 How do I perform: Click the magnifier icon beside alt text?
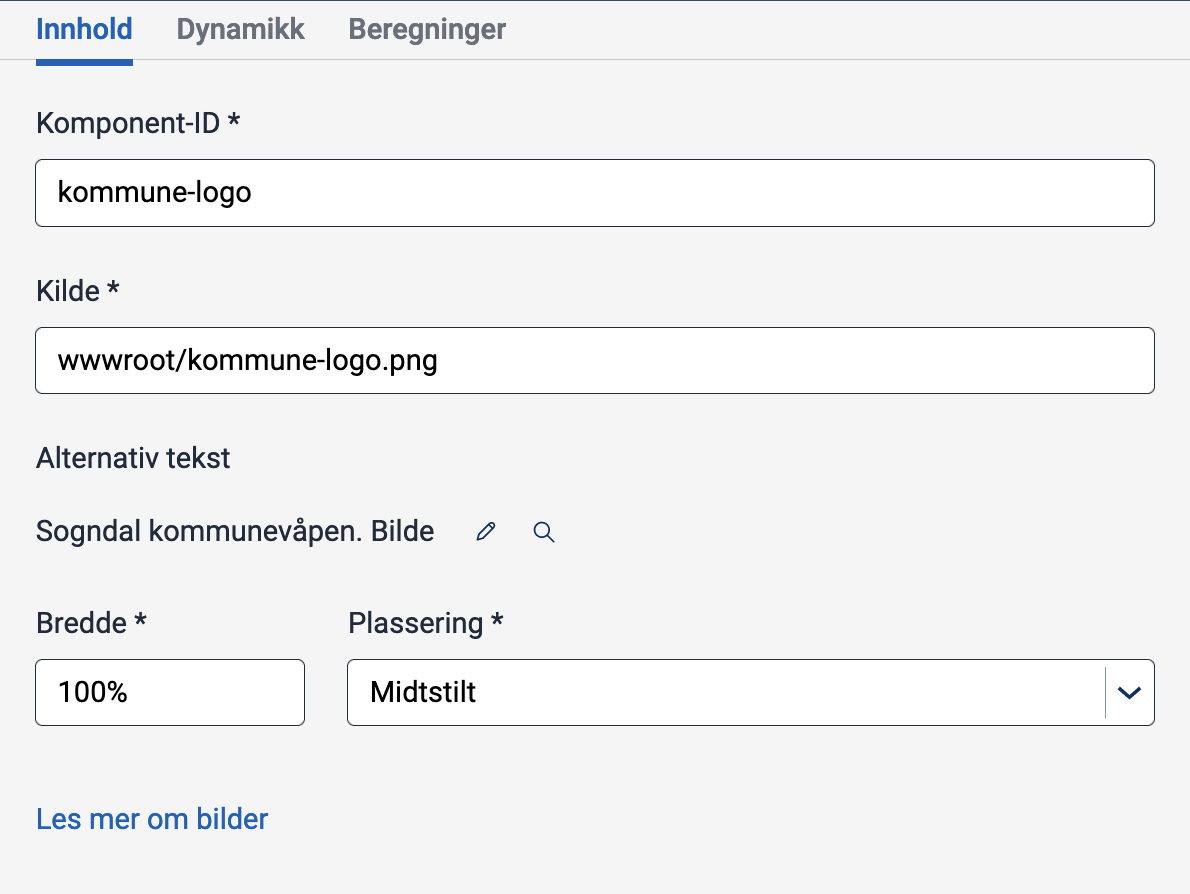pos(544,532)
